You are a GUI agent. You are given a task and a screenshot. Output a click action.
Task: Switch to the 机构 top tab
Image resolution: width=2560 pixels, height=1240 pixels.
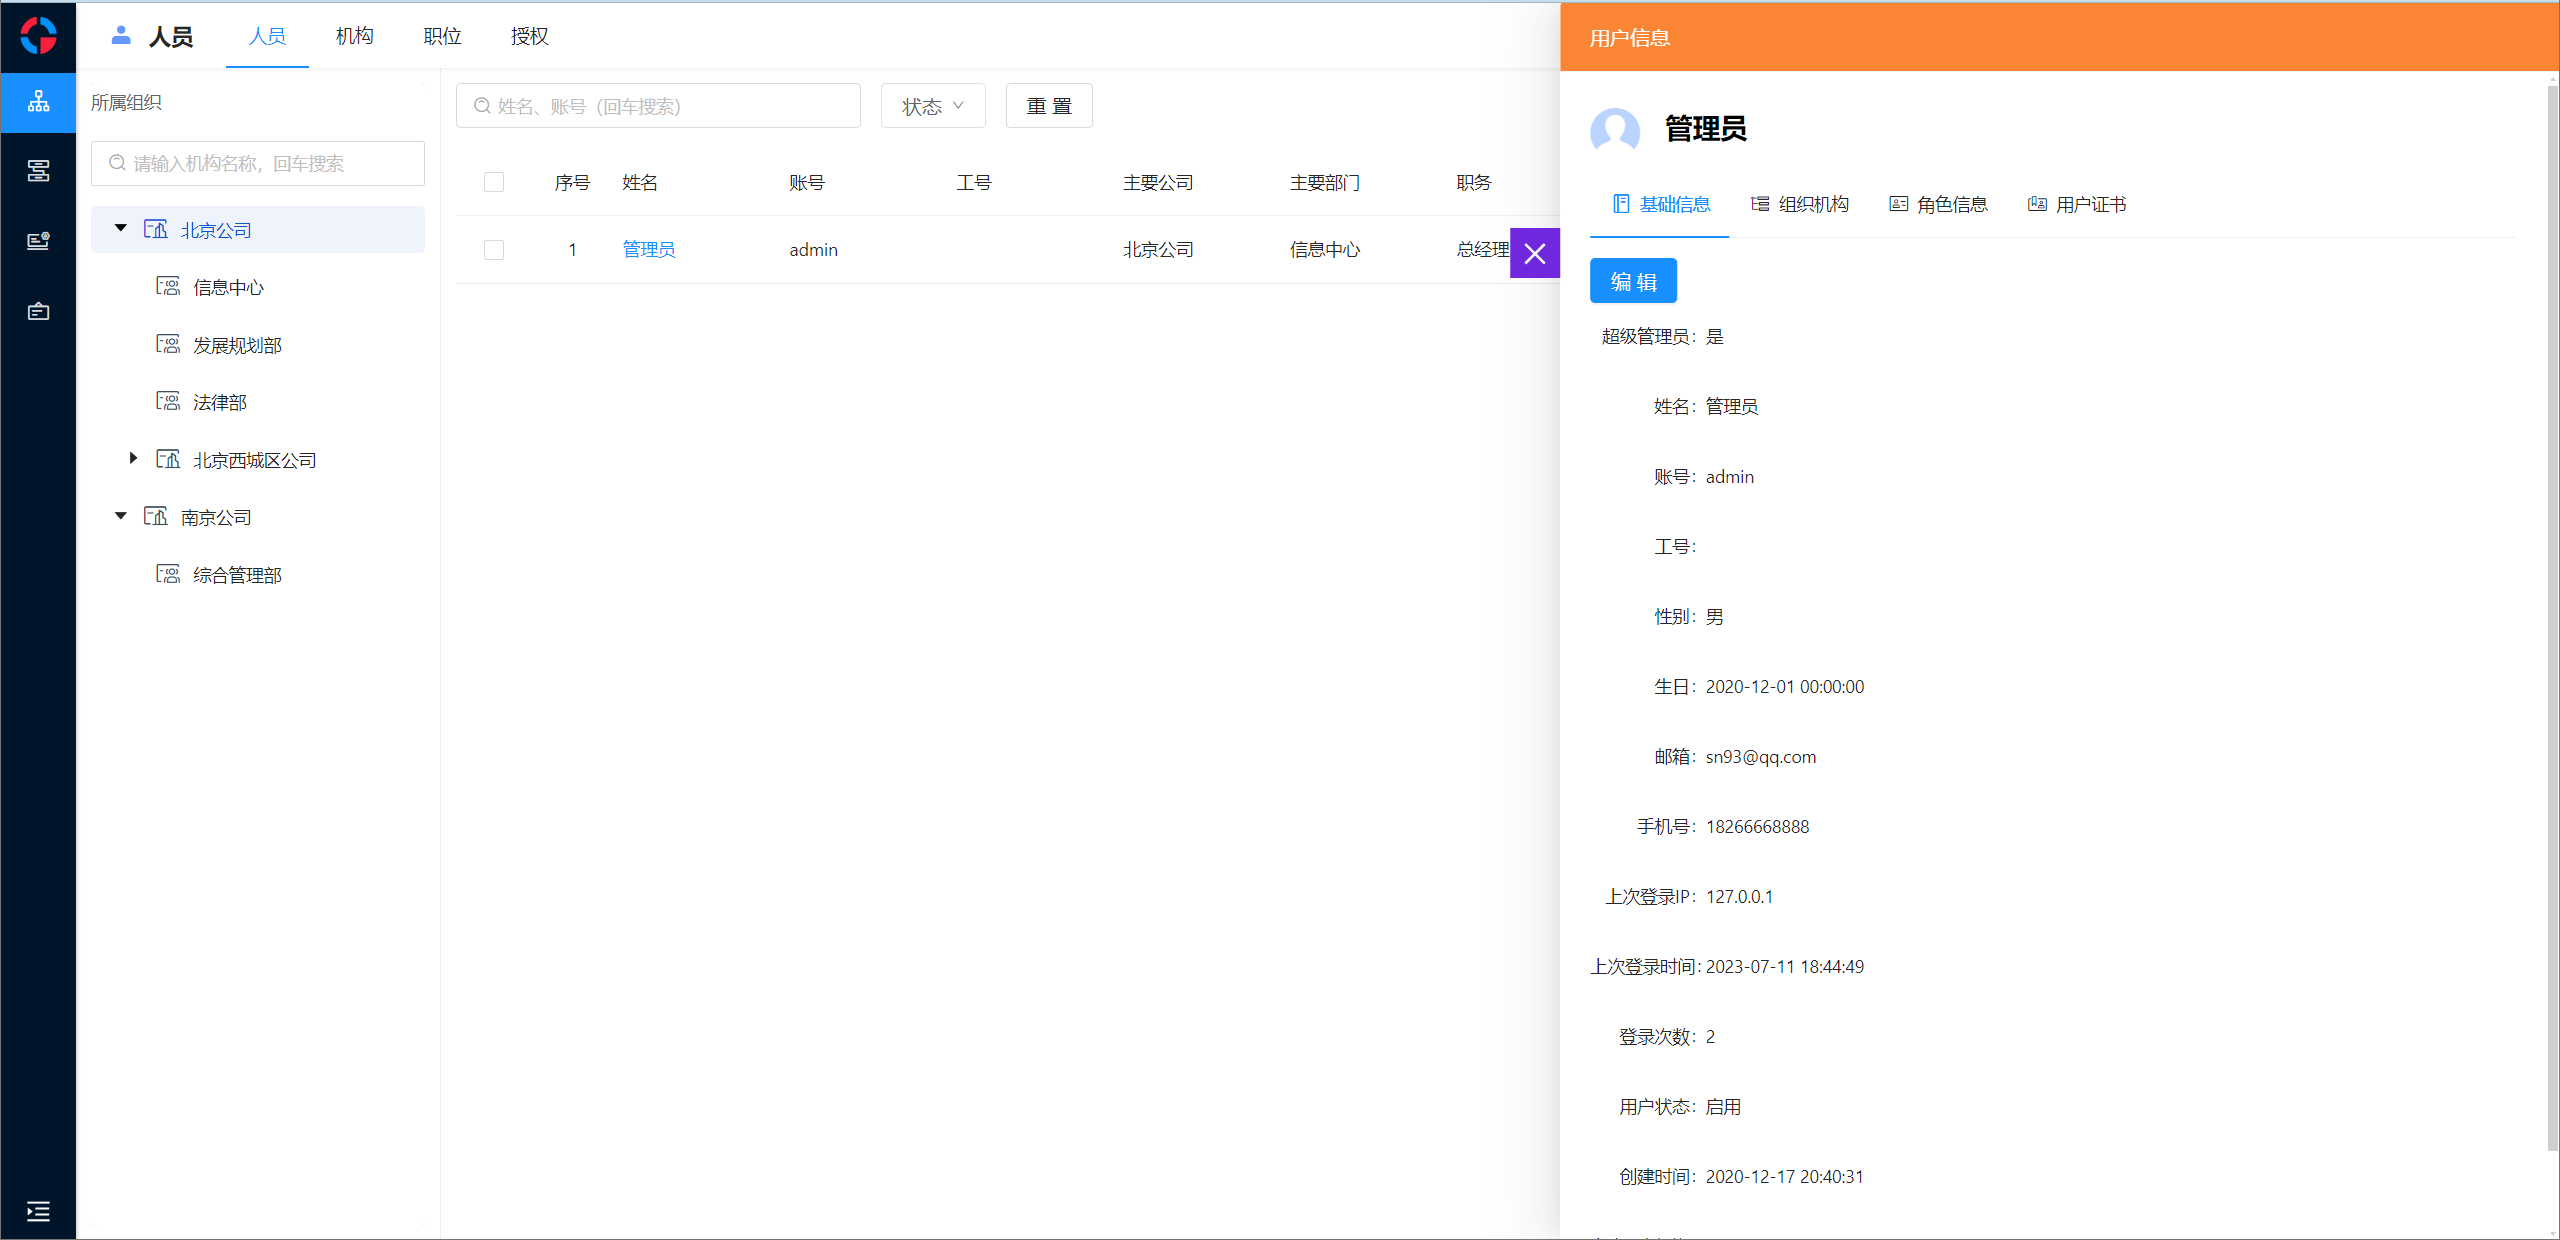pos(354,36)
